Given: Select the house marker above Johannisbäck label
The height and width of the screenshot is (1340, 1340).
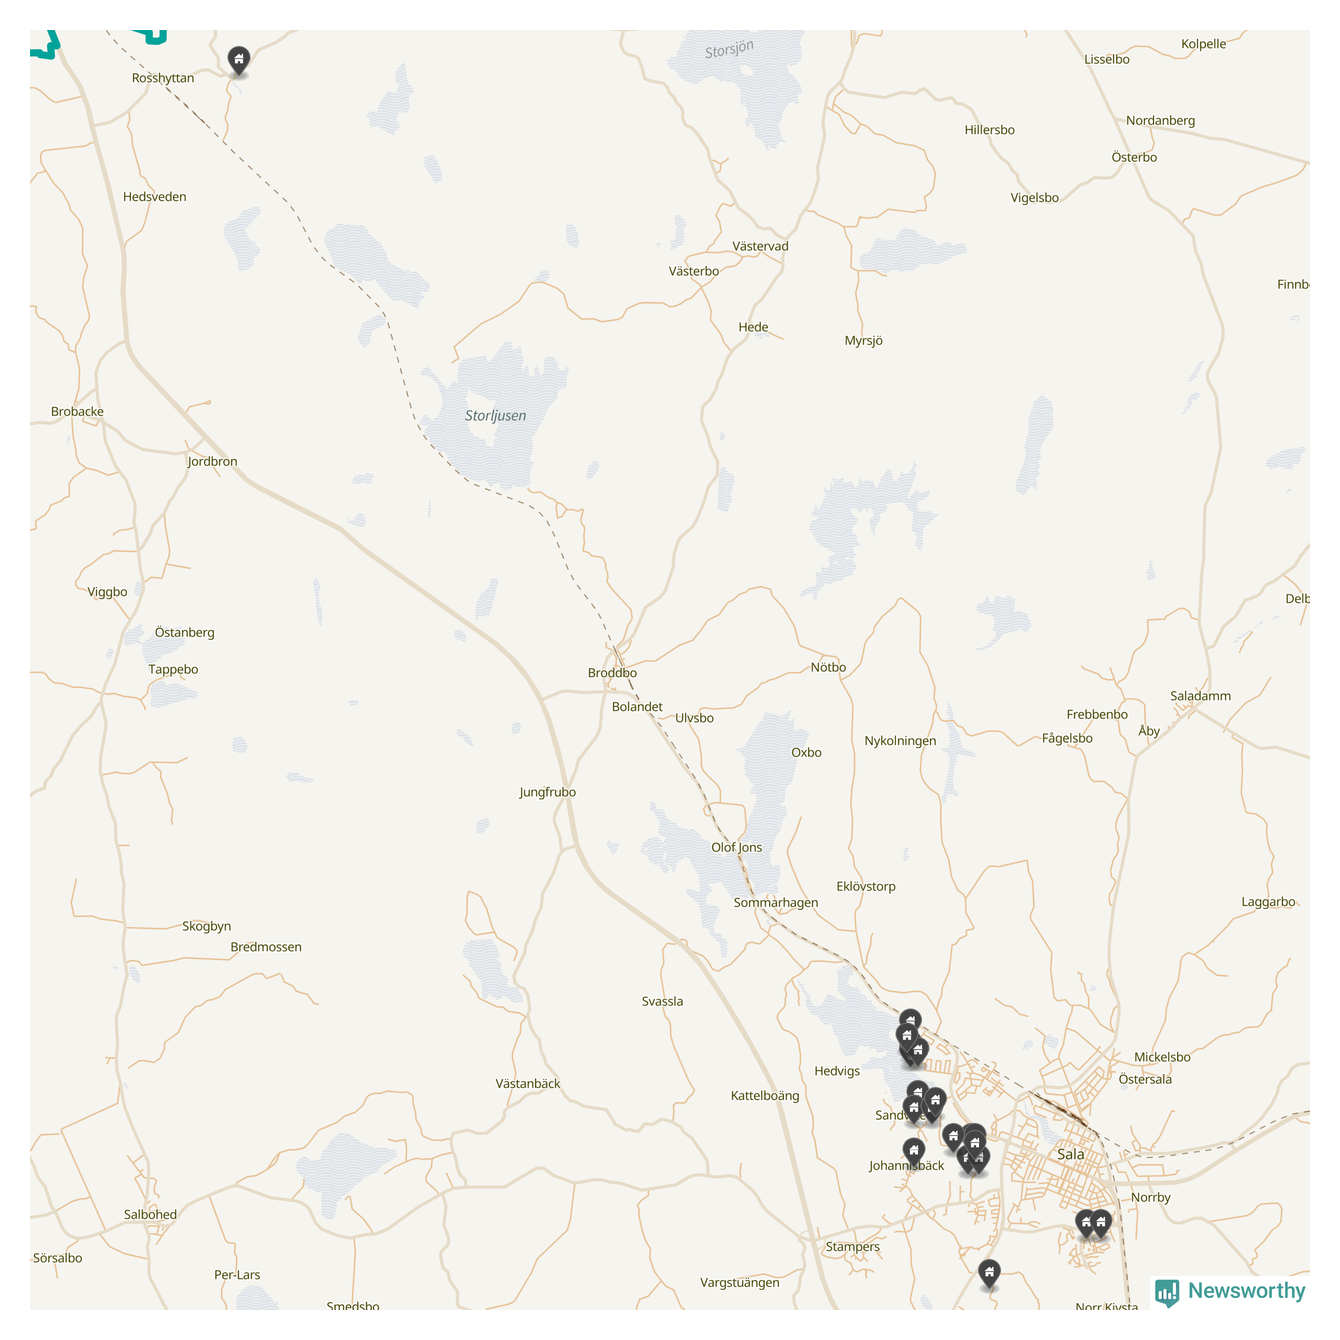Looking at the screenshot, I should (x=913, y=1152).
